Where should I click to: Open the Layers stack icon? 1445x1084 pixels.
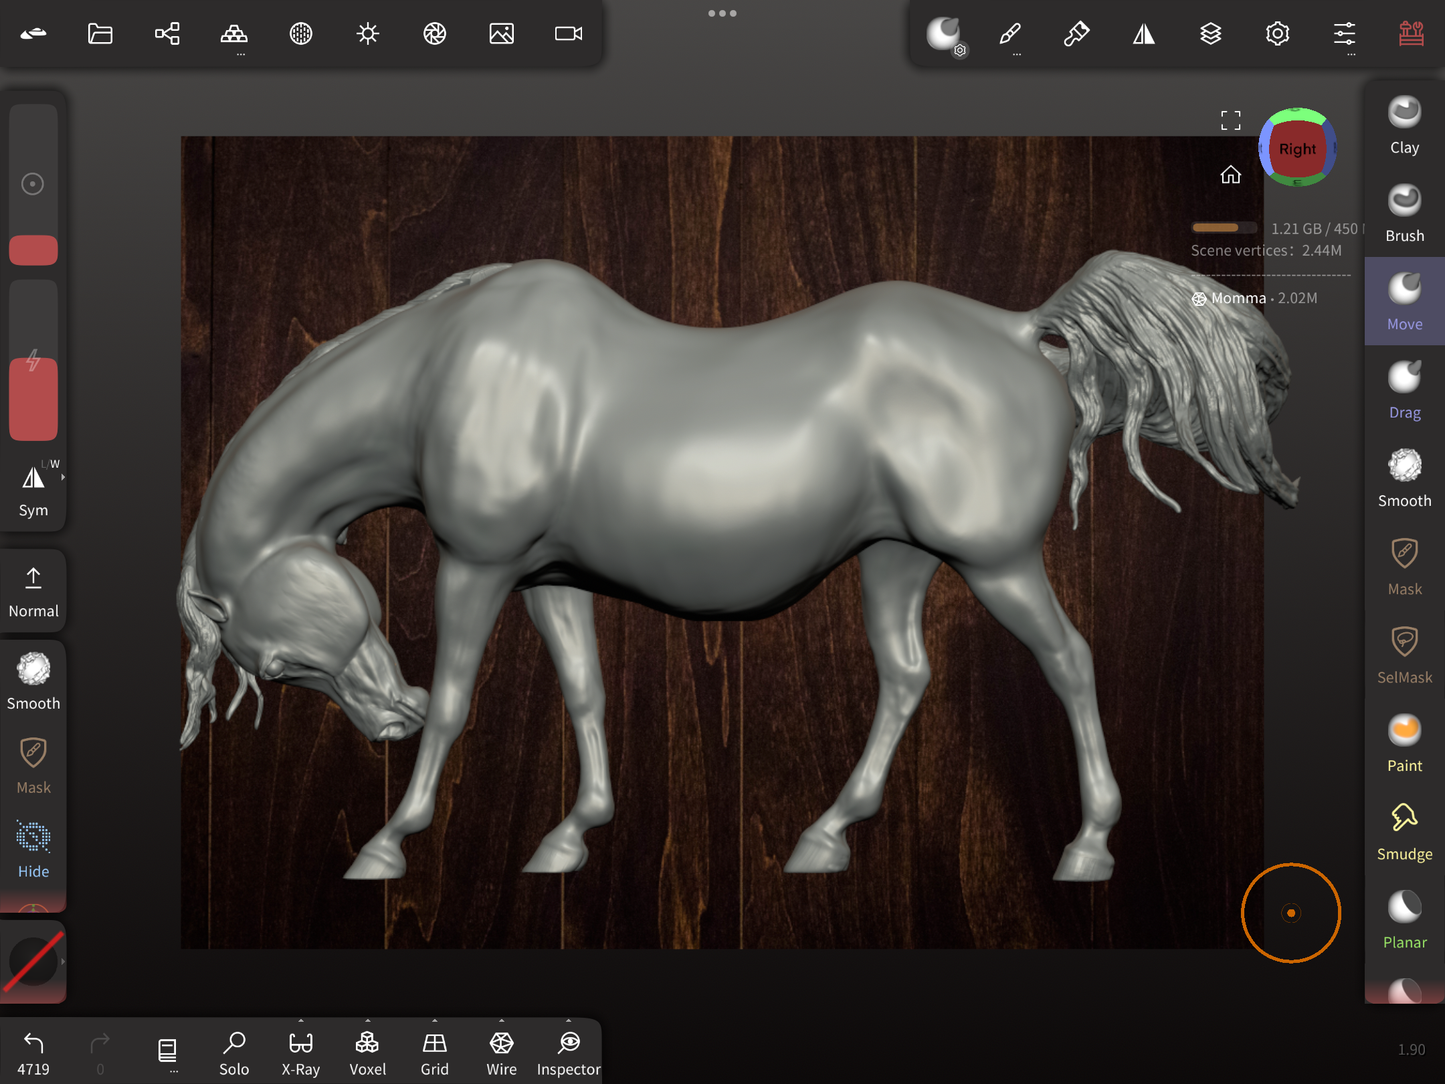[1210, 34]
